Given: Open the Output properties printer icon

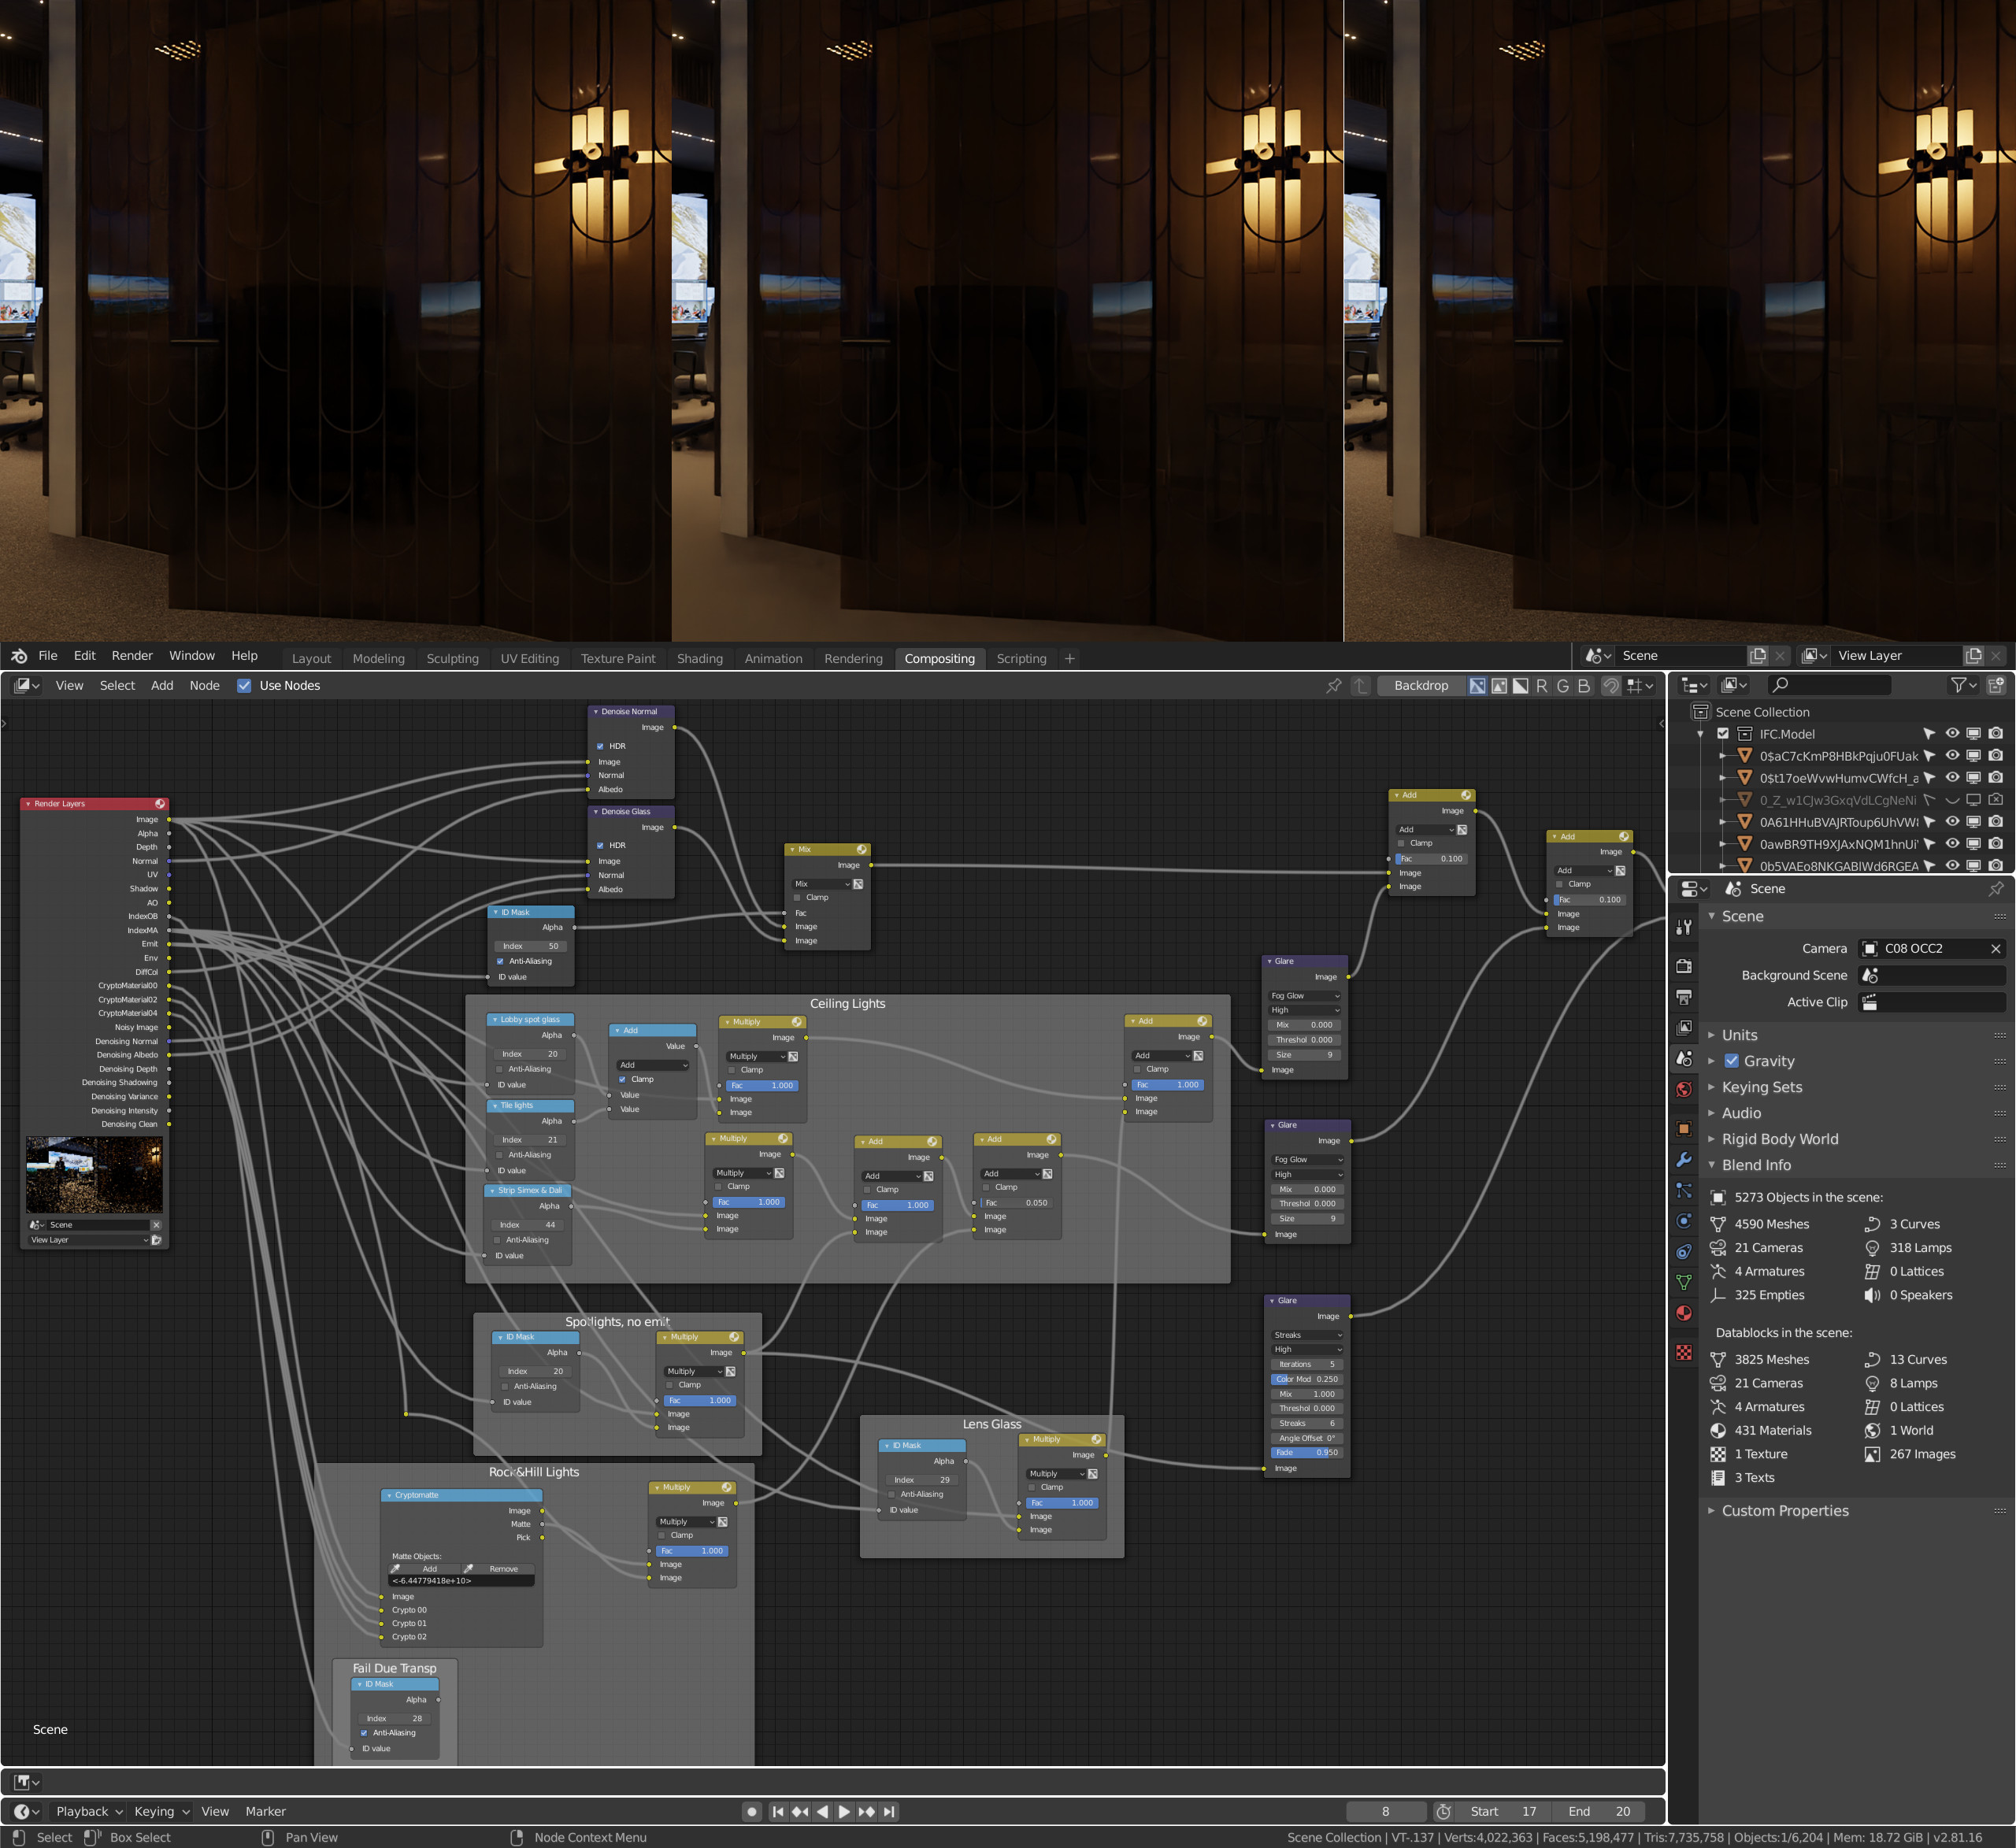Looking at the screenshot, I should tap(1684, 997).
